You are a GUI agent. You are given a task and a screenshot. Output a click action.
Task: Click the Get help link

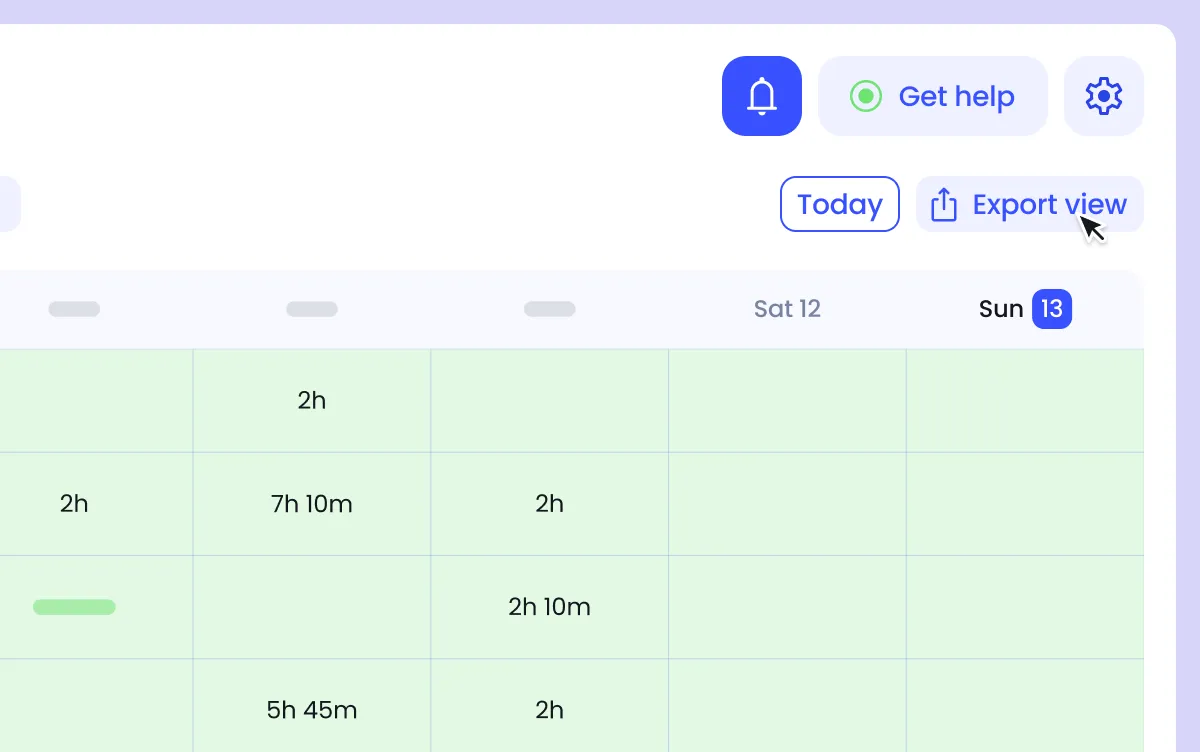click(956, 96)
